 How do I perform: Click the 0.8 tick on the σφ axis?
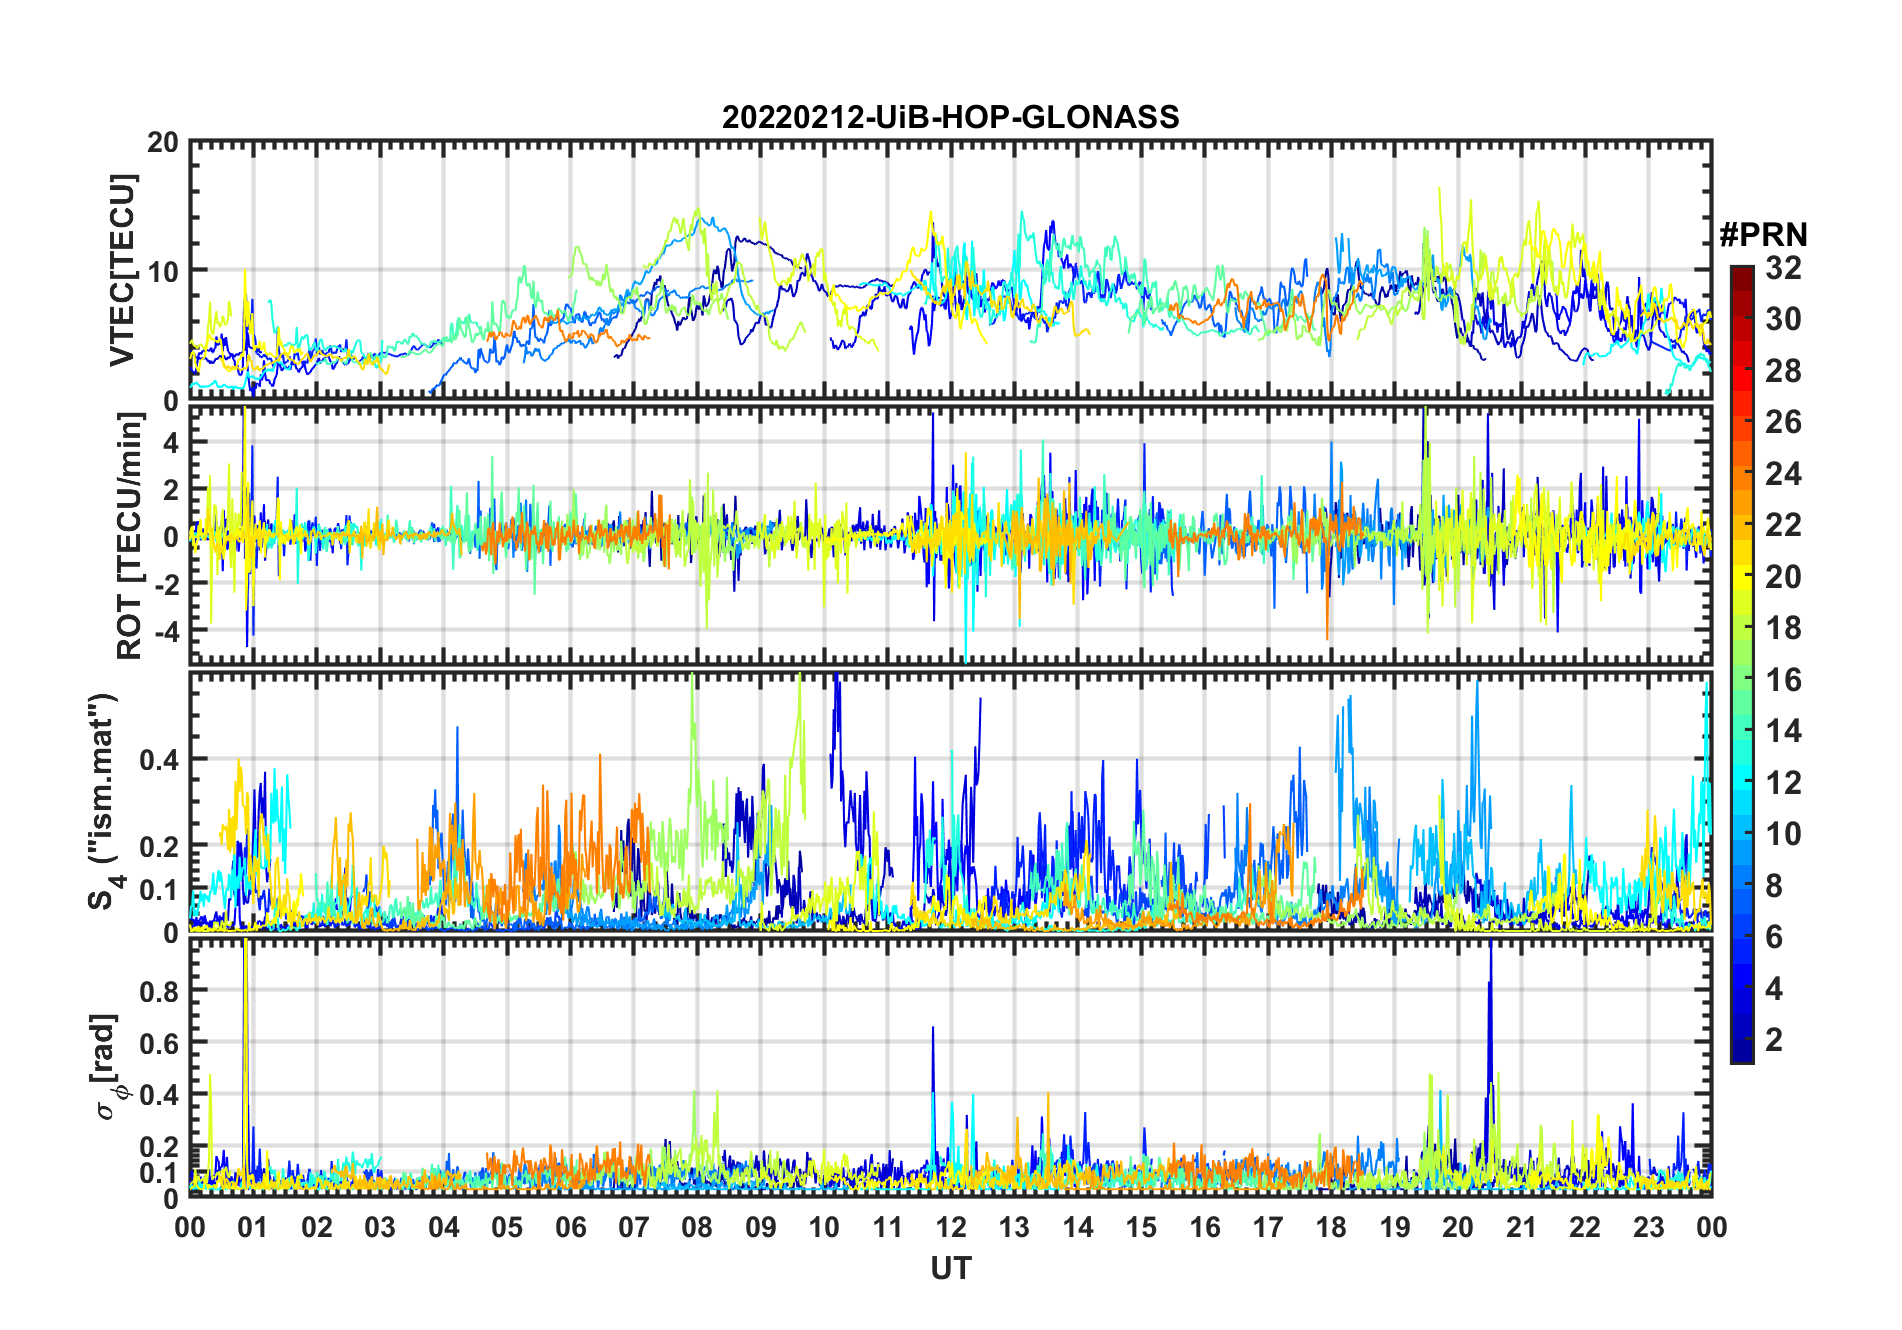[160, 991]
